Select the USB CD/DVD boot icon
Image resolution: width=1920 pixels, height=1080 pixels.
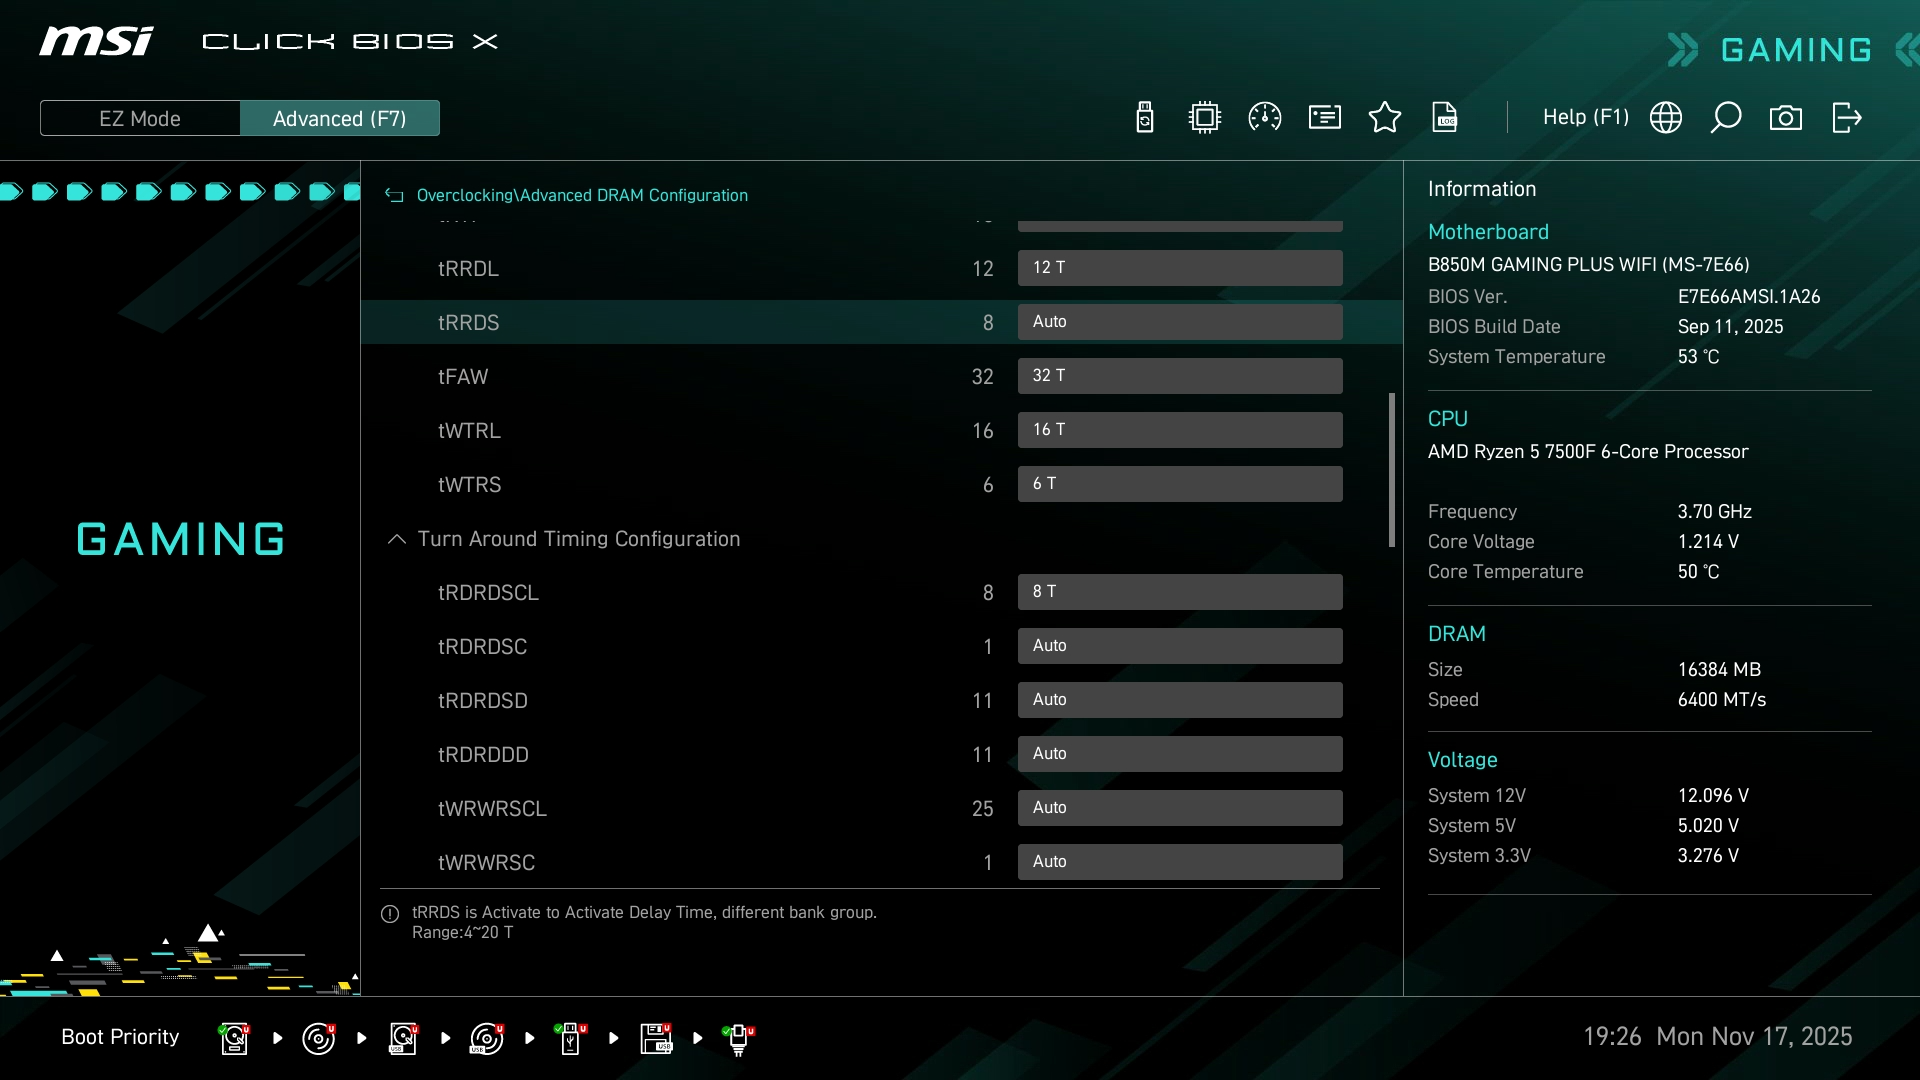[487, 1038]
